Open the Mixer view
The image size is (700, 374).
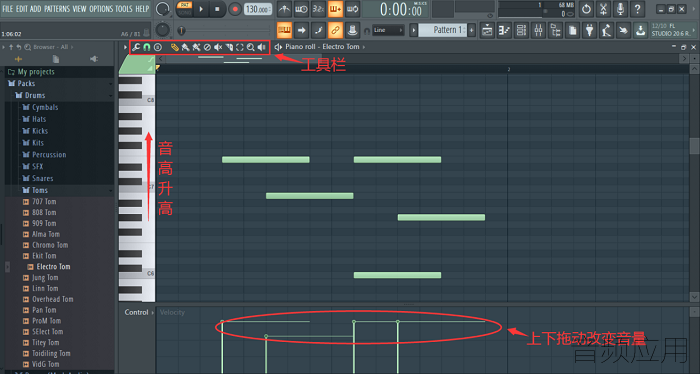(x=538, y=30)
